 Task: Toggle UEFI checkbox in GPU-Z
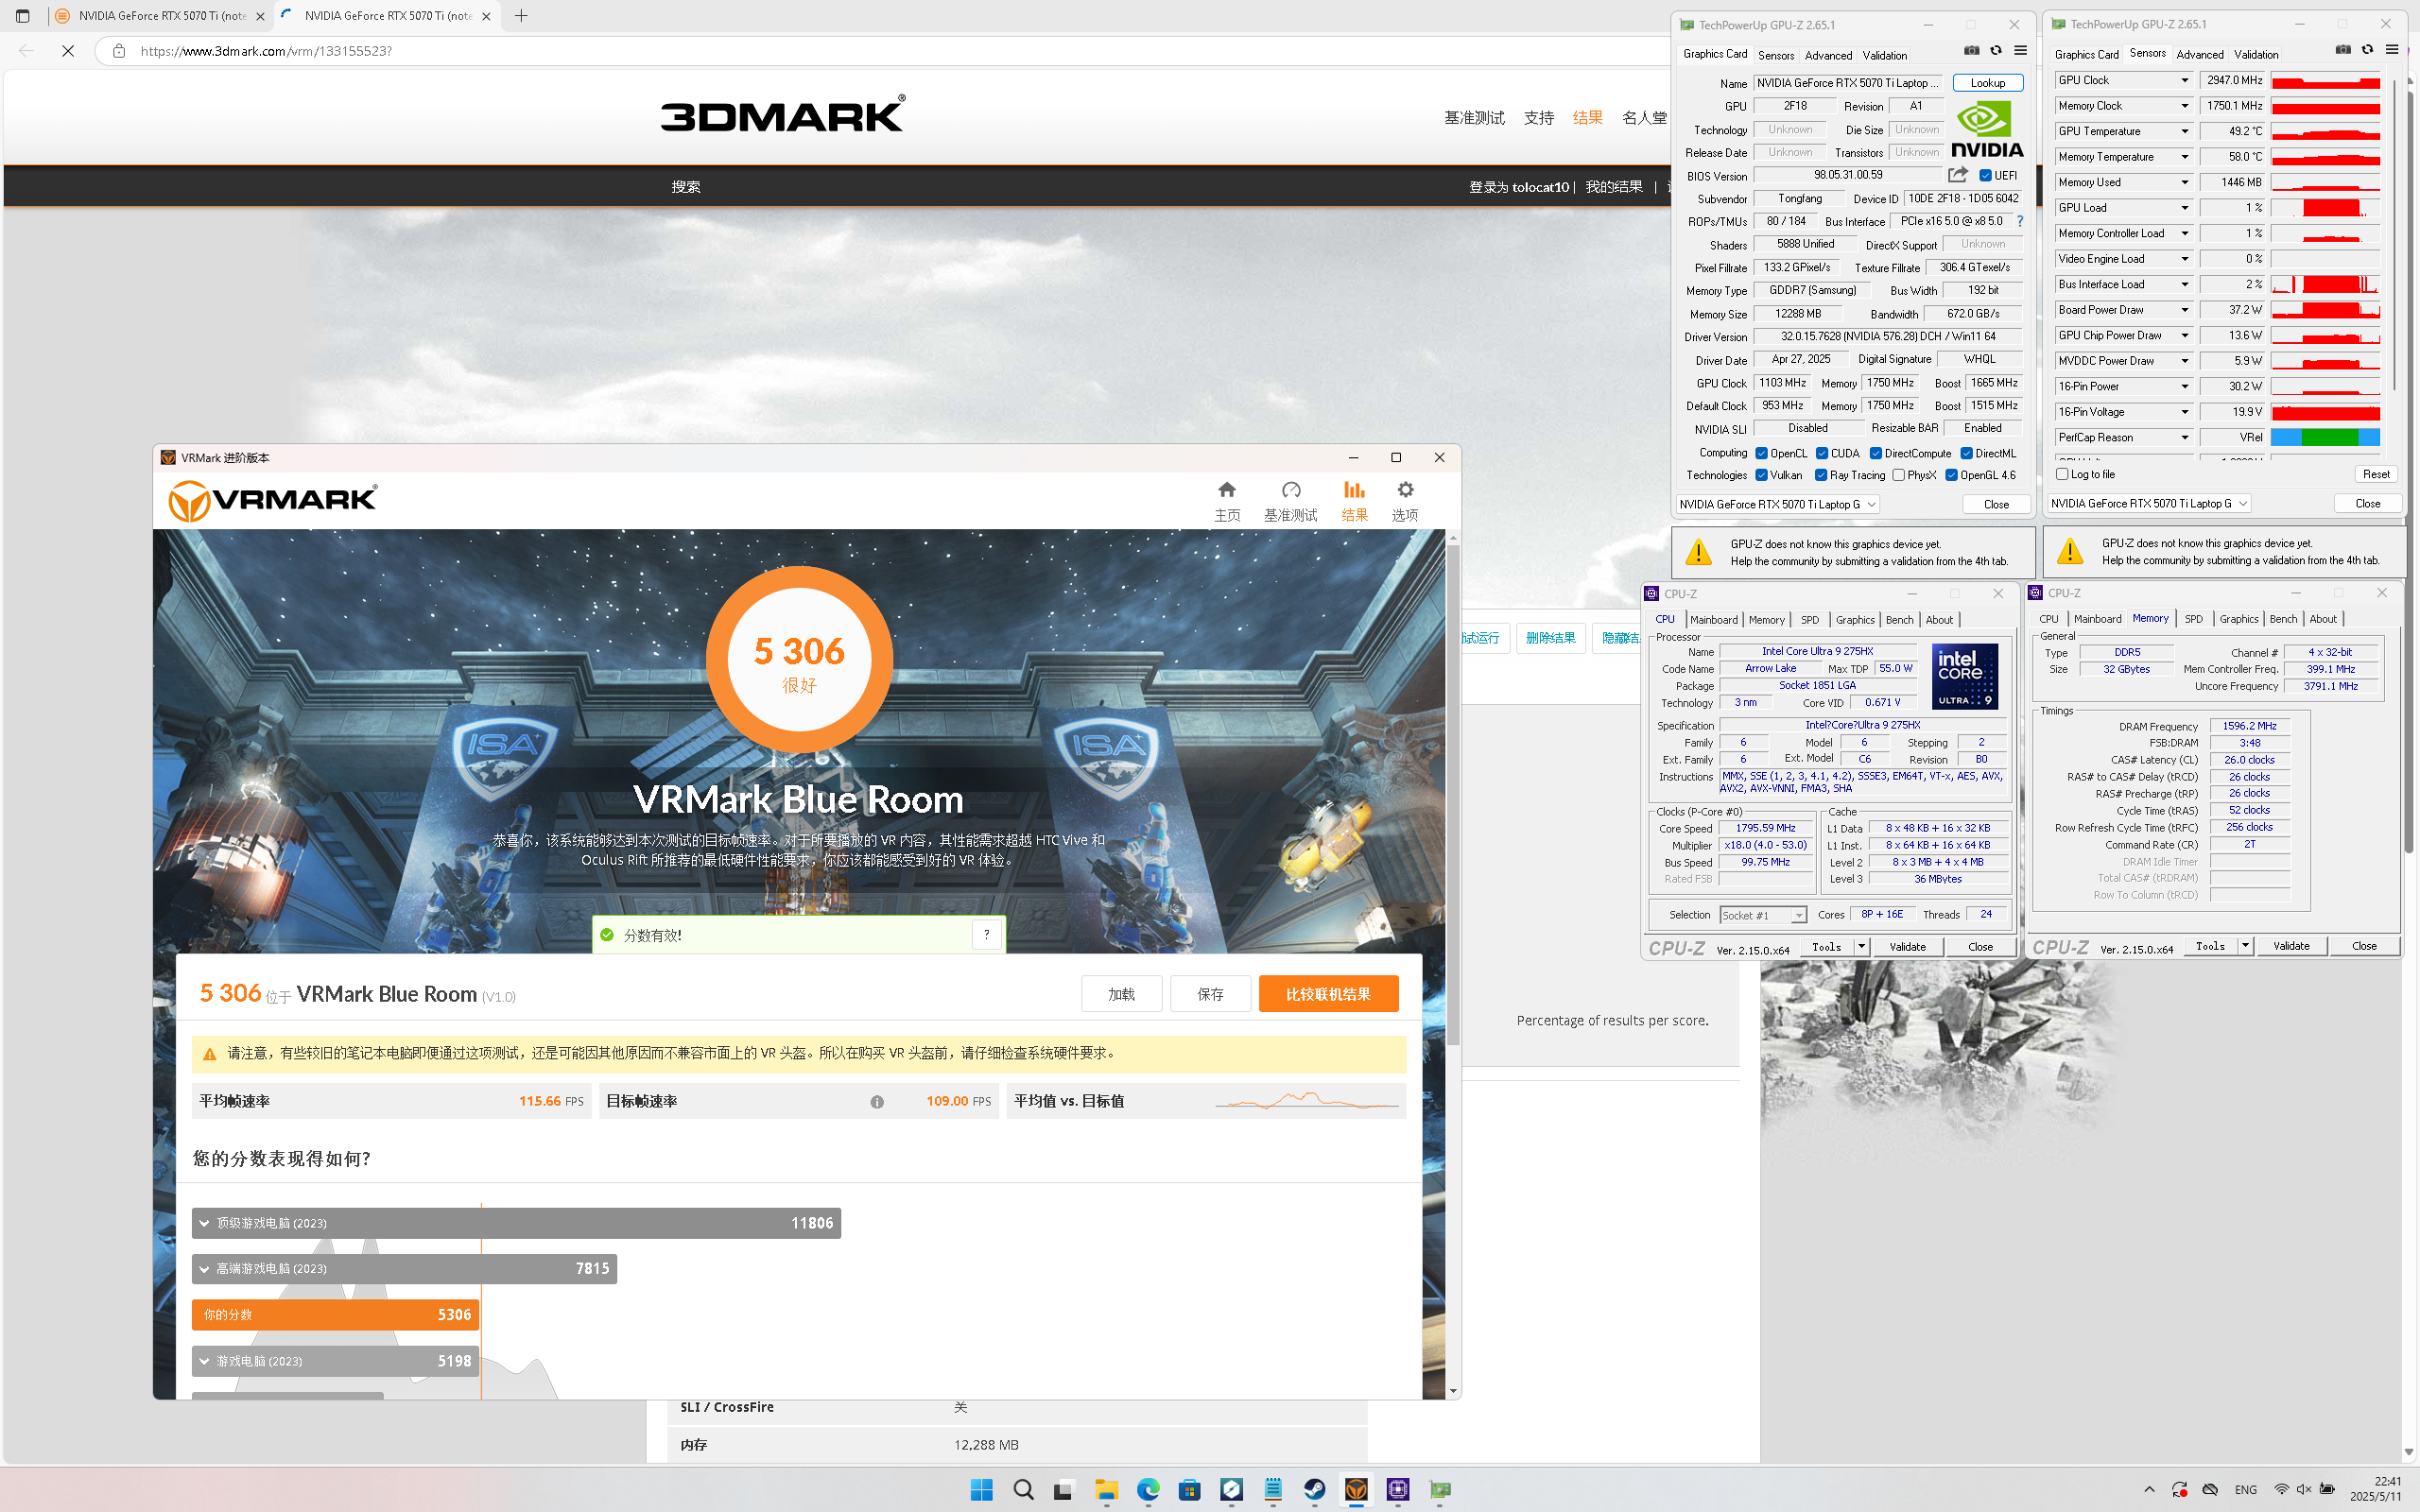tap(1985, 176)
